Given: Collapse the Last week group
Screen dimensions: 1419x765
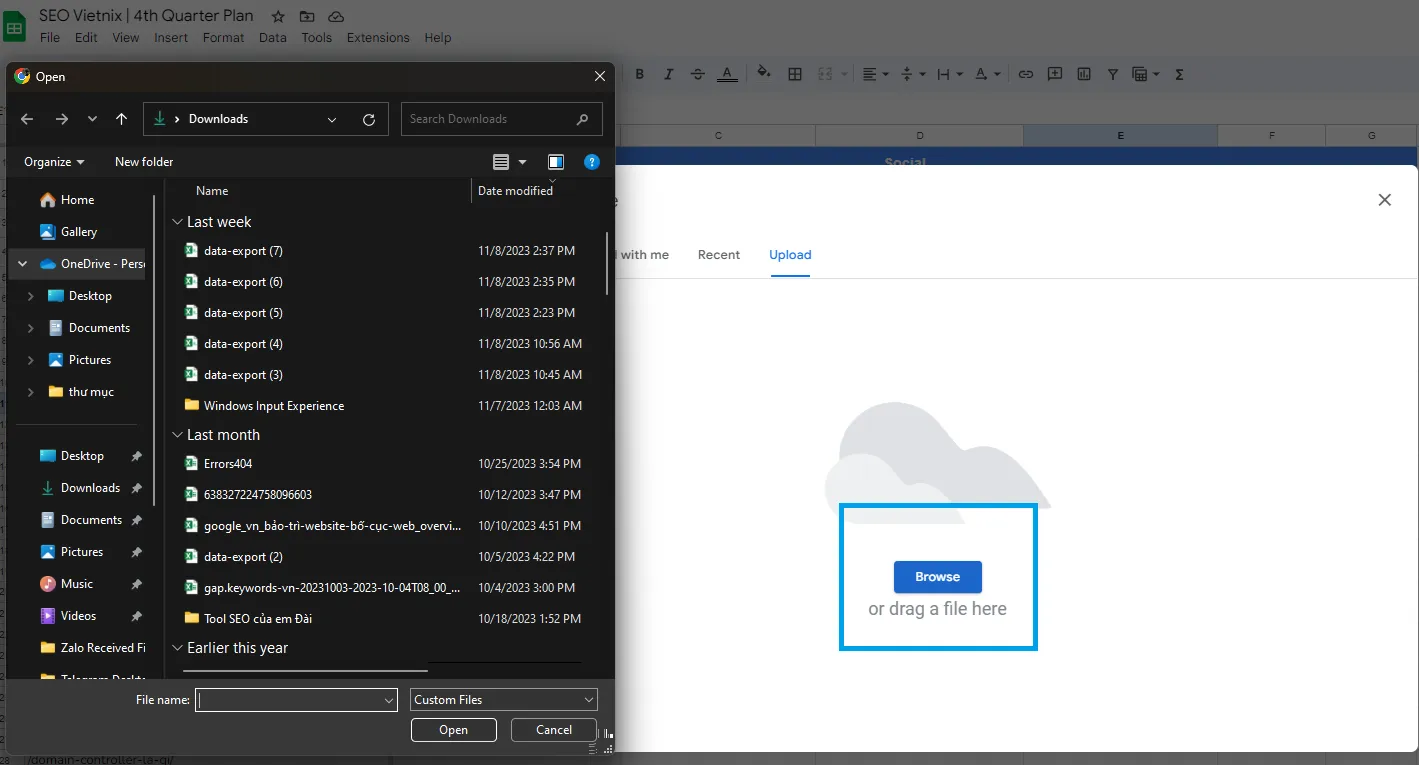Looking at the screenshot, I should coord(178,222).
